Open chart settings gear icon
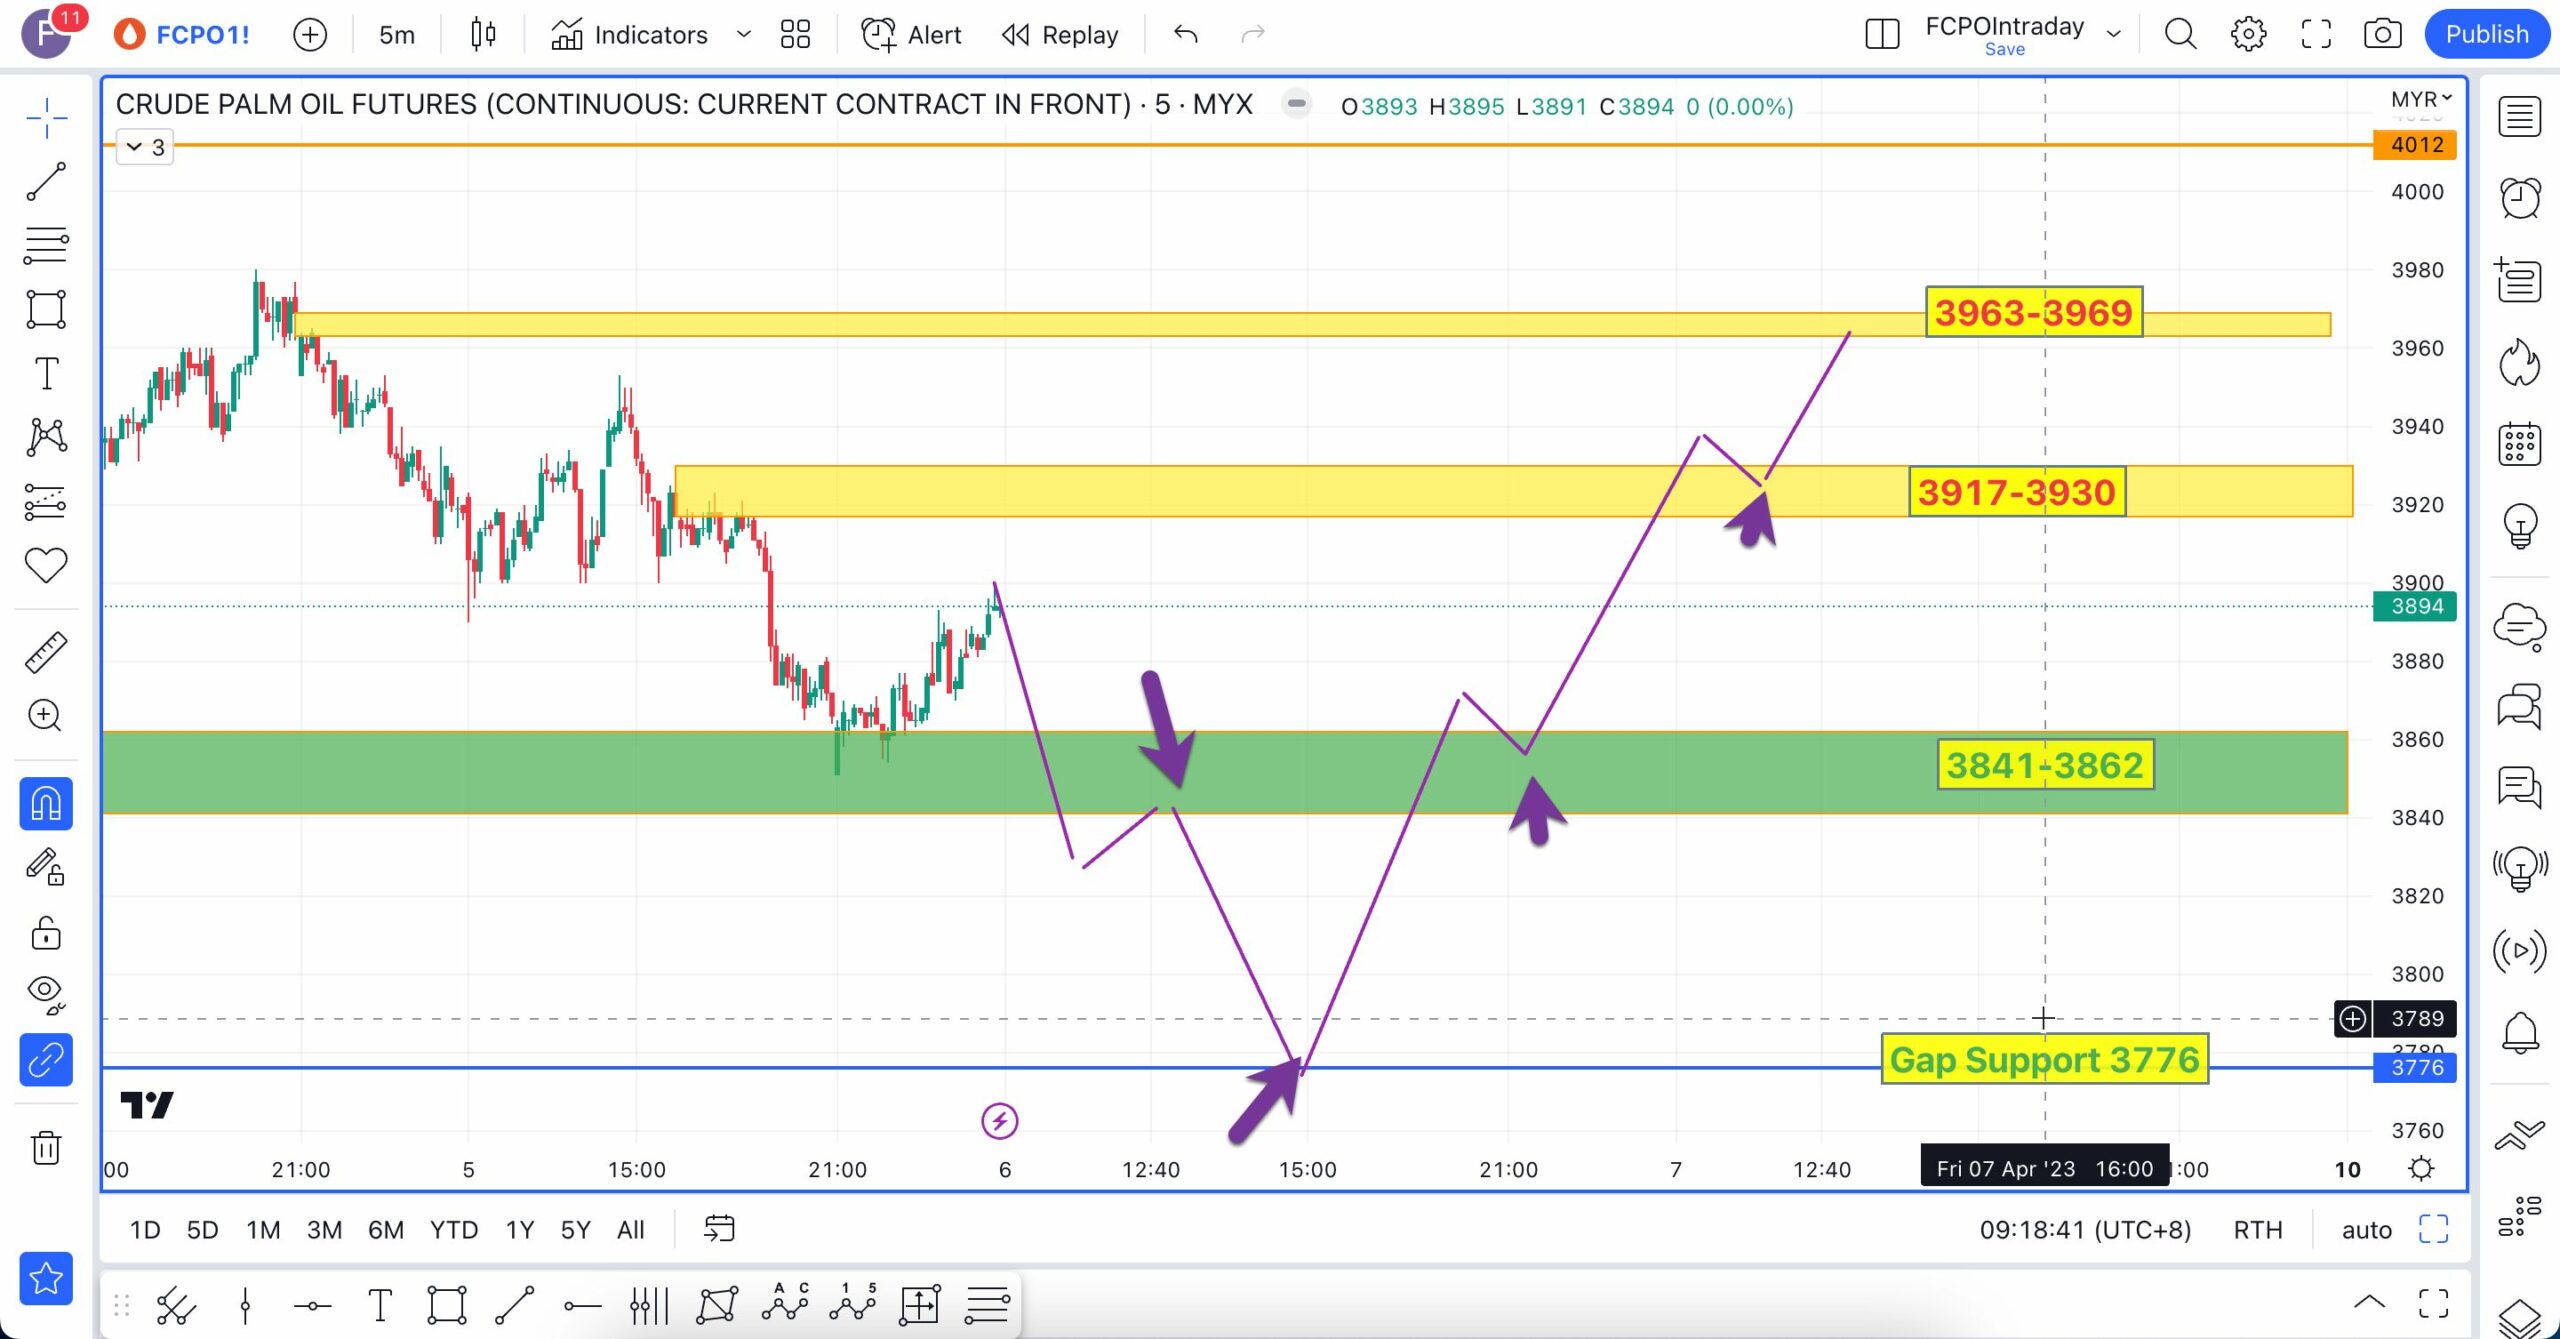Screen dimensions: 2560x1339 2248,34
